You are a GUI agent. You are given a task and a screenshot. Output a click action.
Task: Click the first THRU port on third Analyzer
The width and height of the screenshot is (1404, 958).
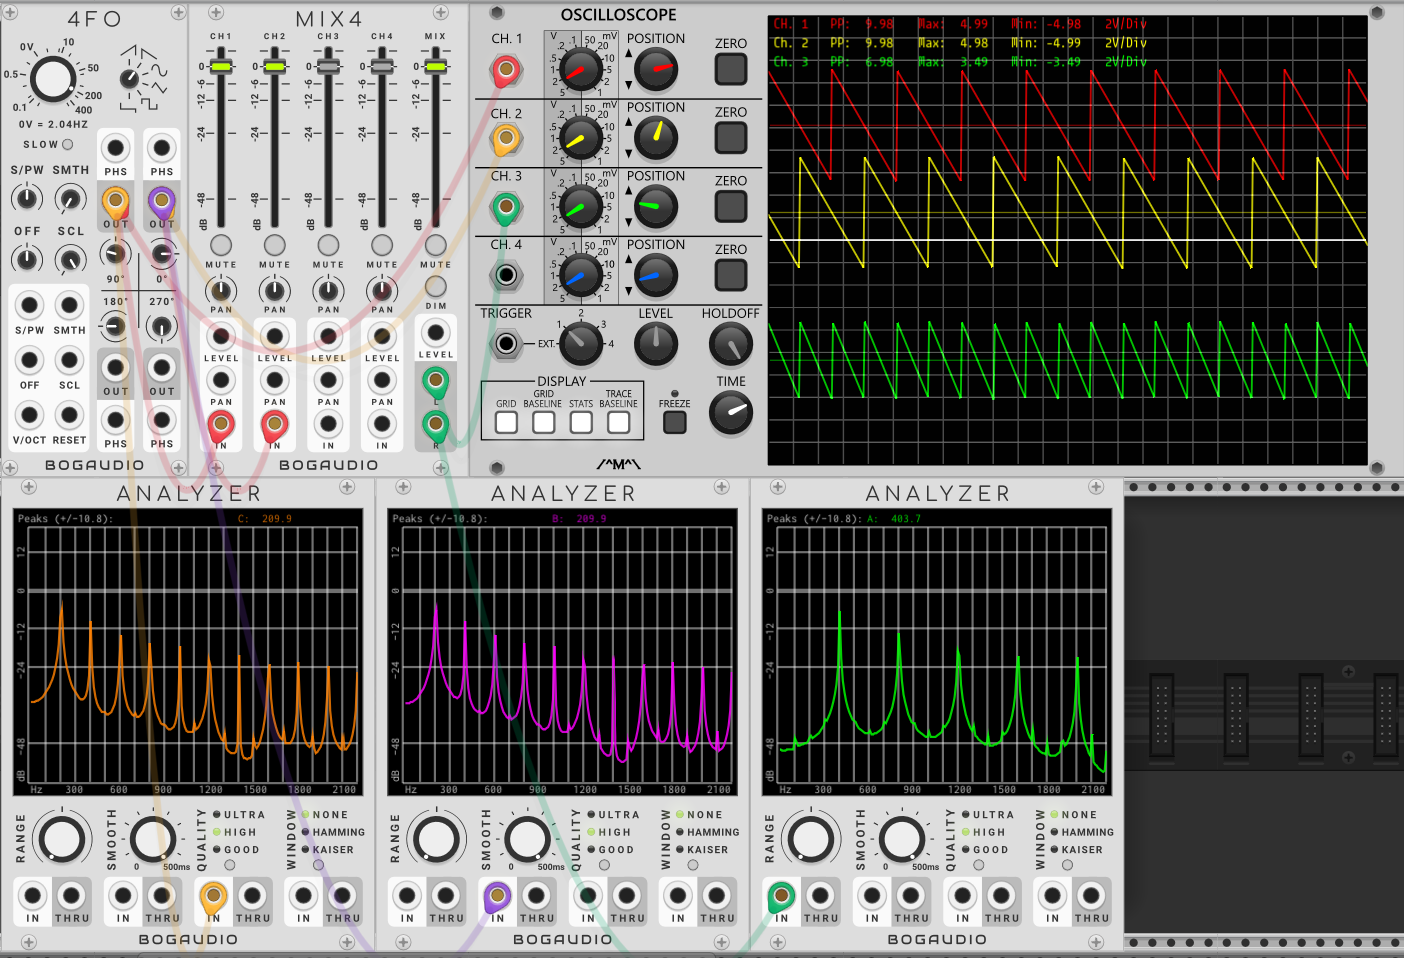click(820, 895)
